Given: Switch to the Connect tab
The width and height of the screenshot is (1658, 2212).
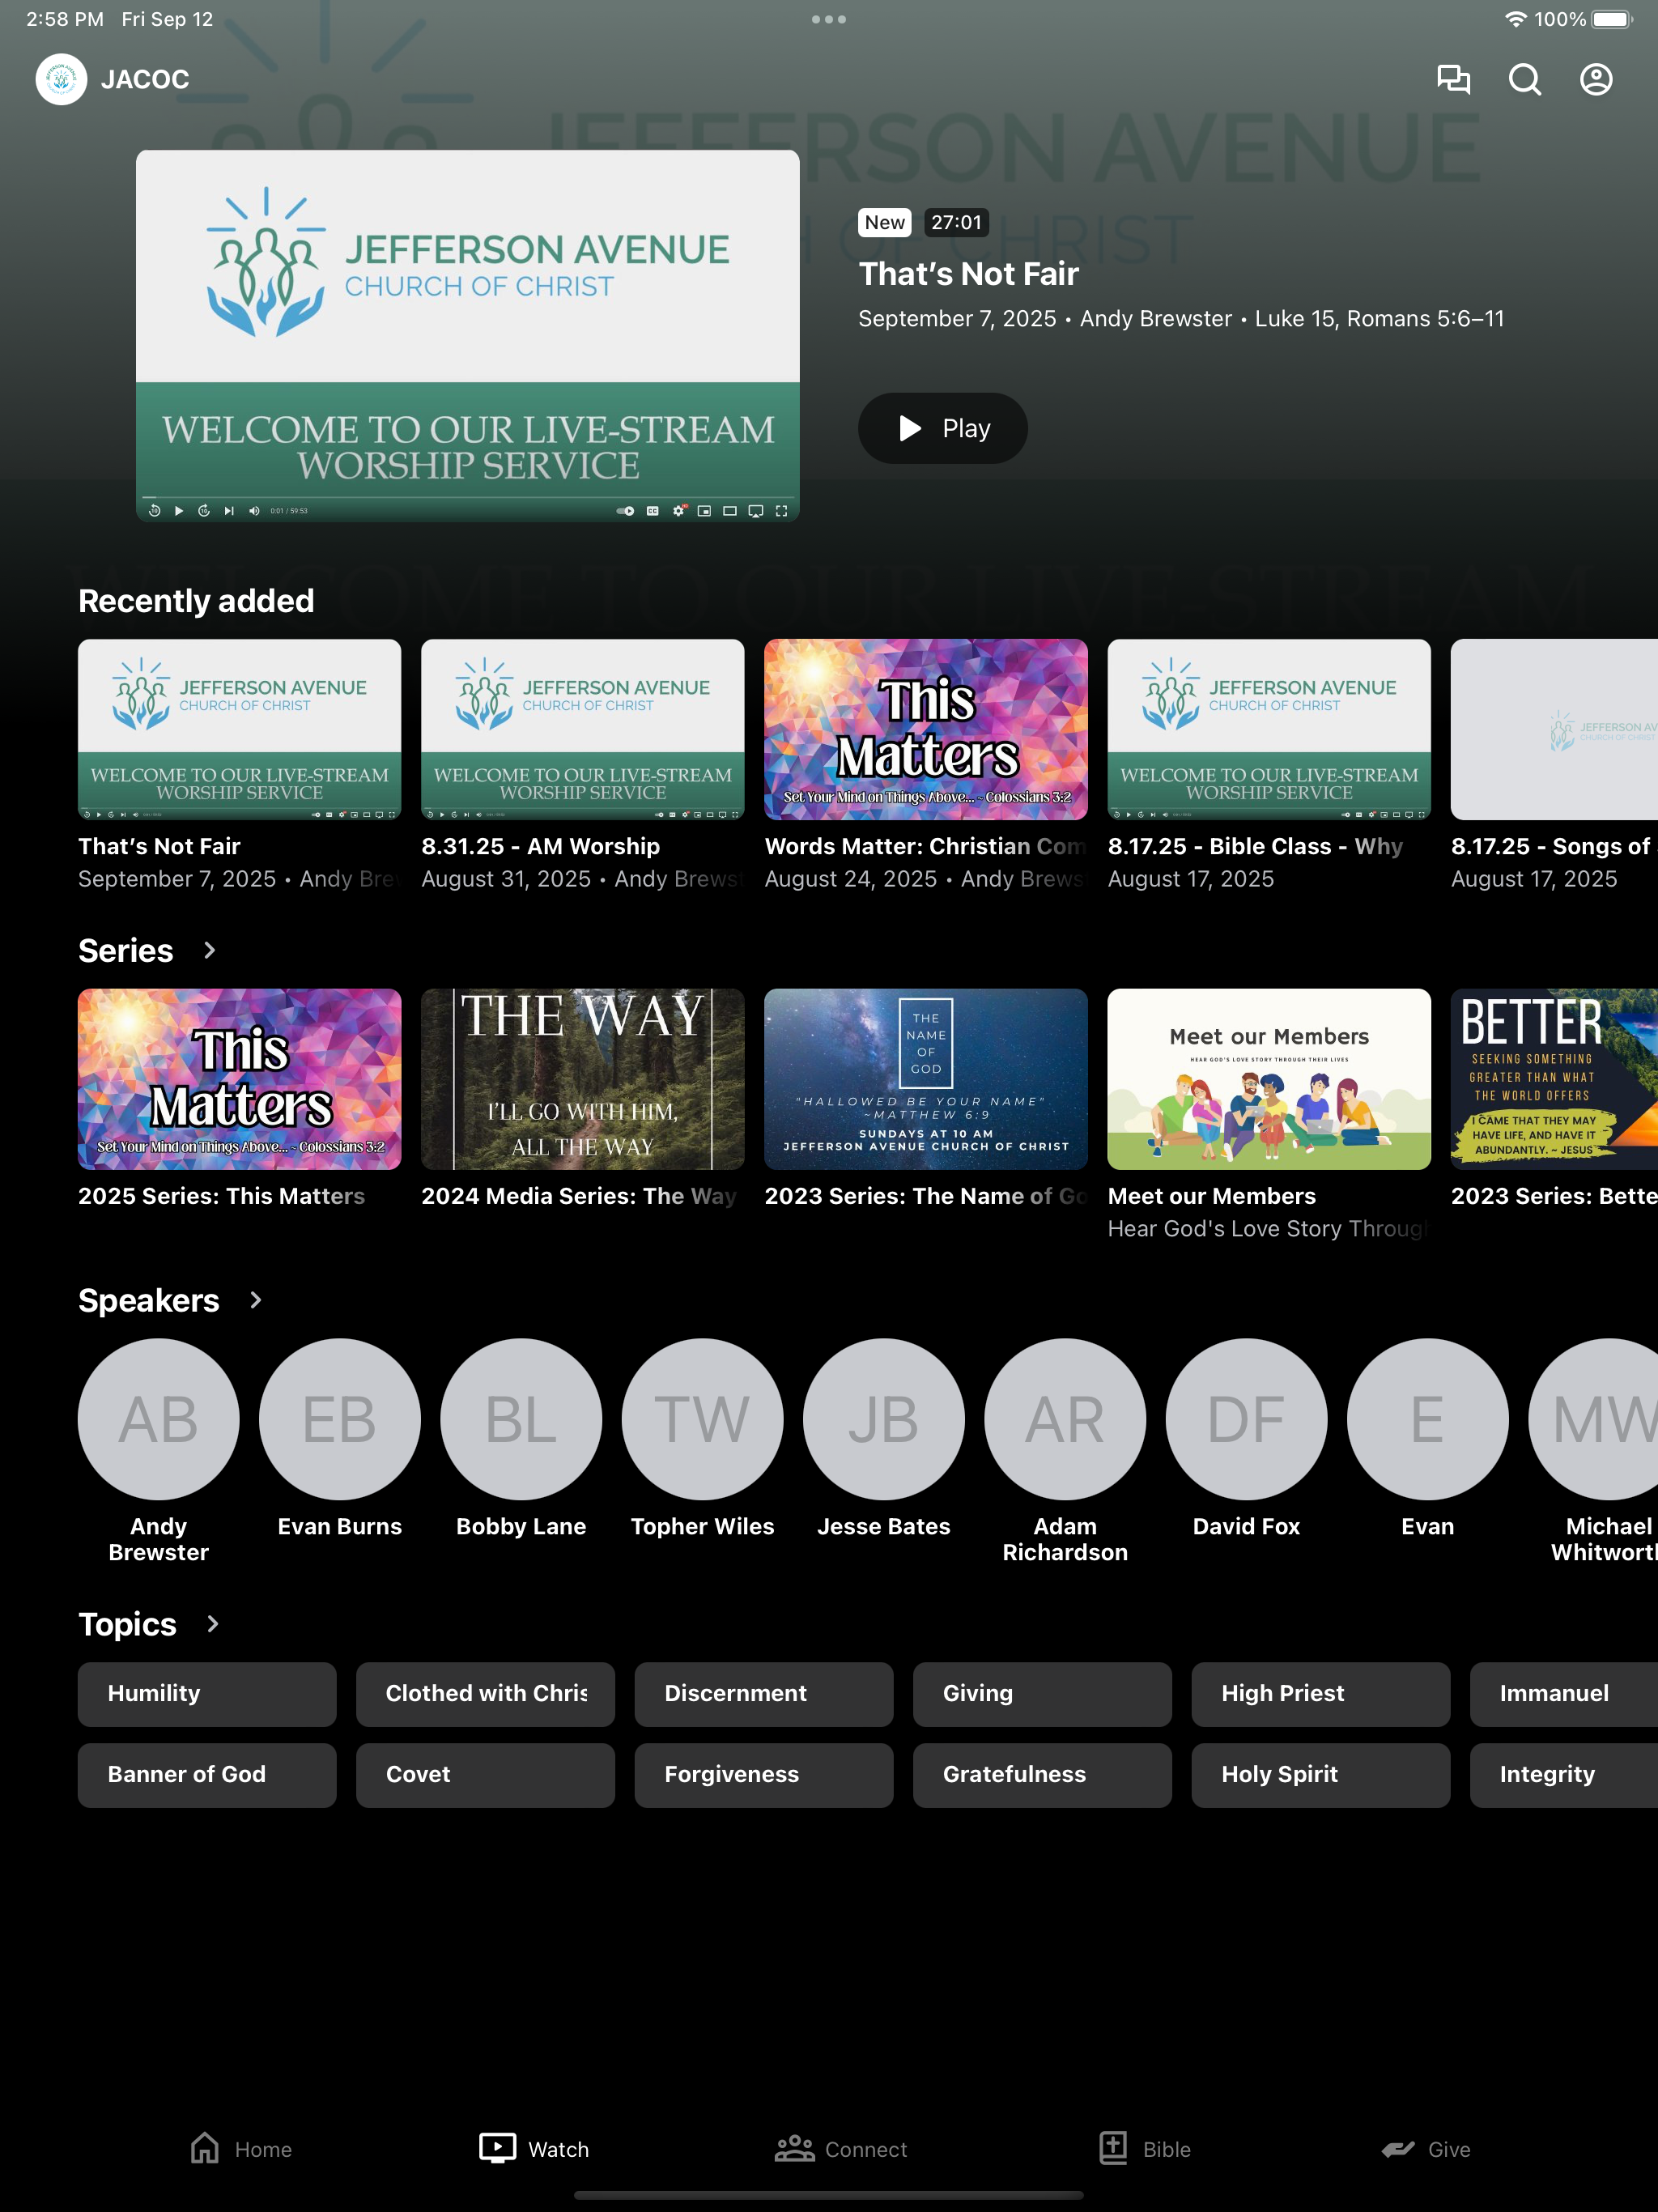Looking at the screenshot, I should (x=841, y=2149).
